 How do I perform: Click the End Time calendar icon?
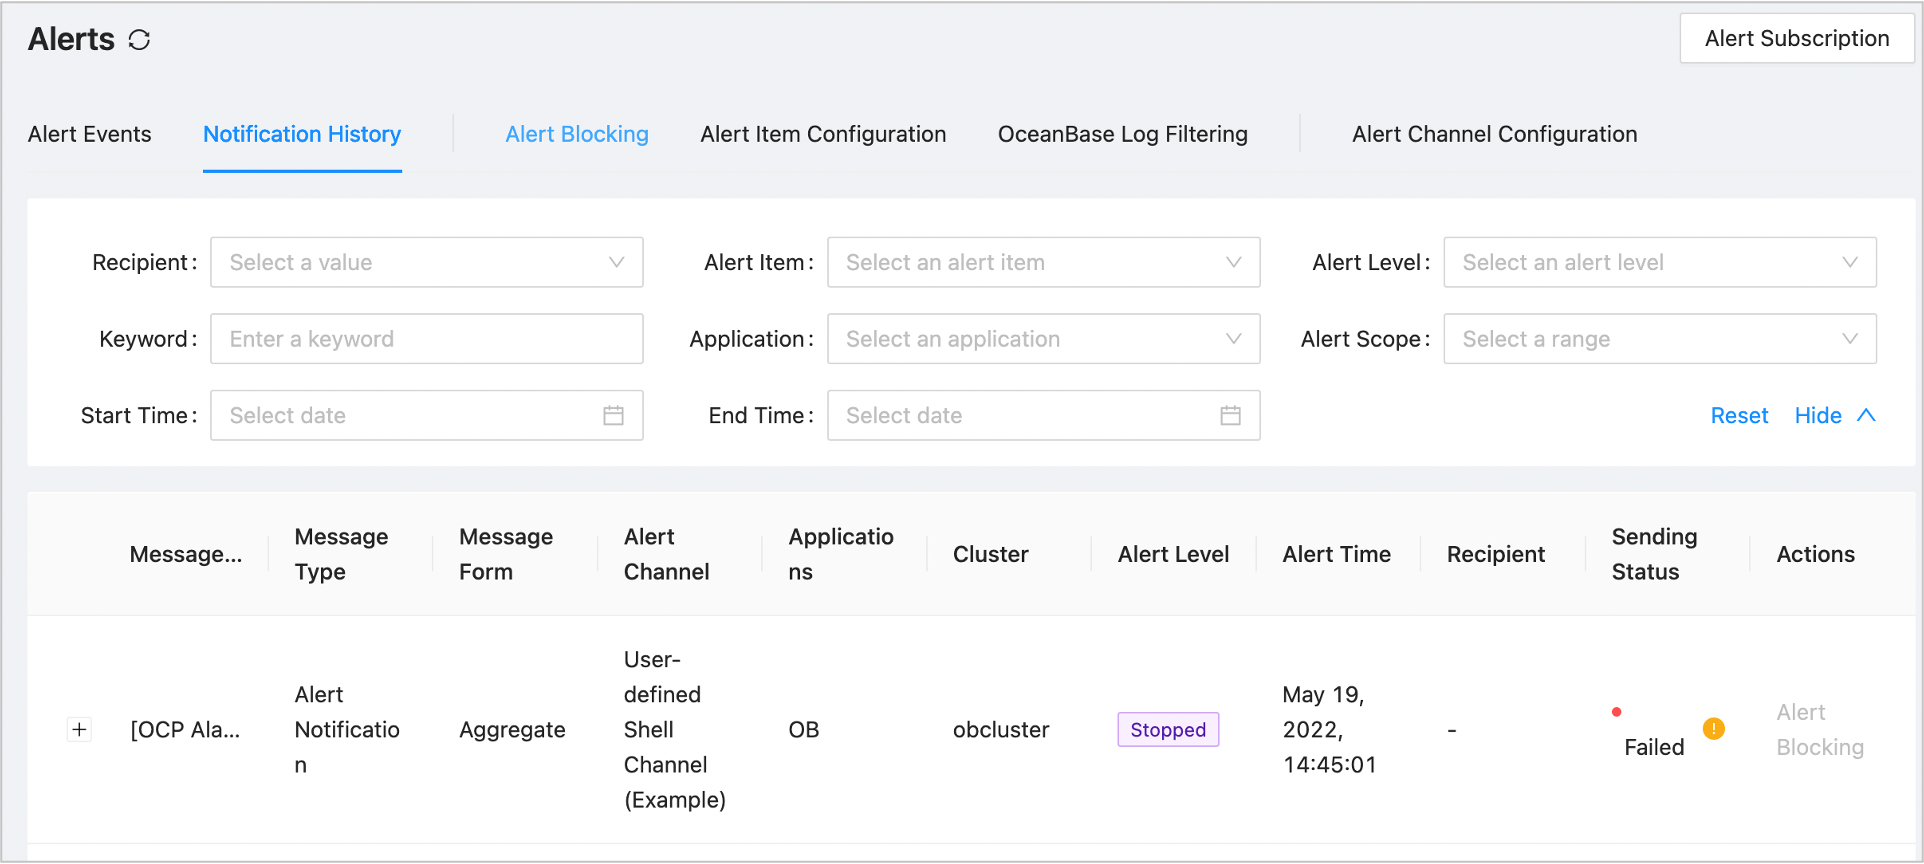point(1230,416)
